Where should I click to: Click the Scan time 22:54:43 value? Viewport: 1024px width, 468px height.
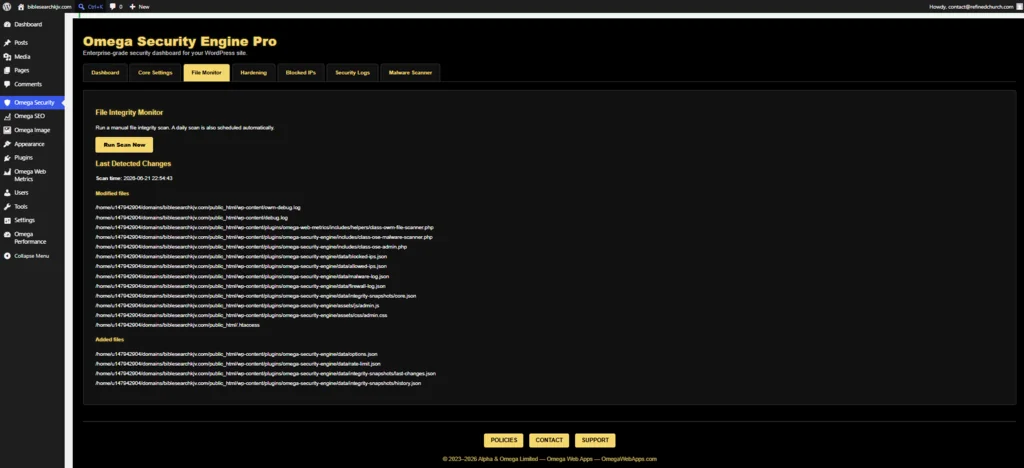(148, 178)
